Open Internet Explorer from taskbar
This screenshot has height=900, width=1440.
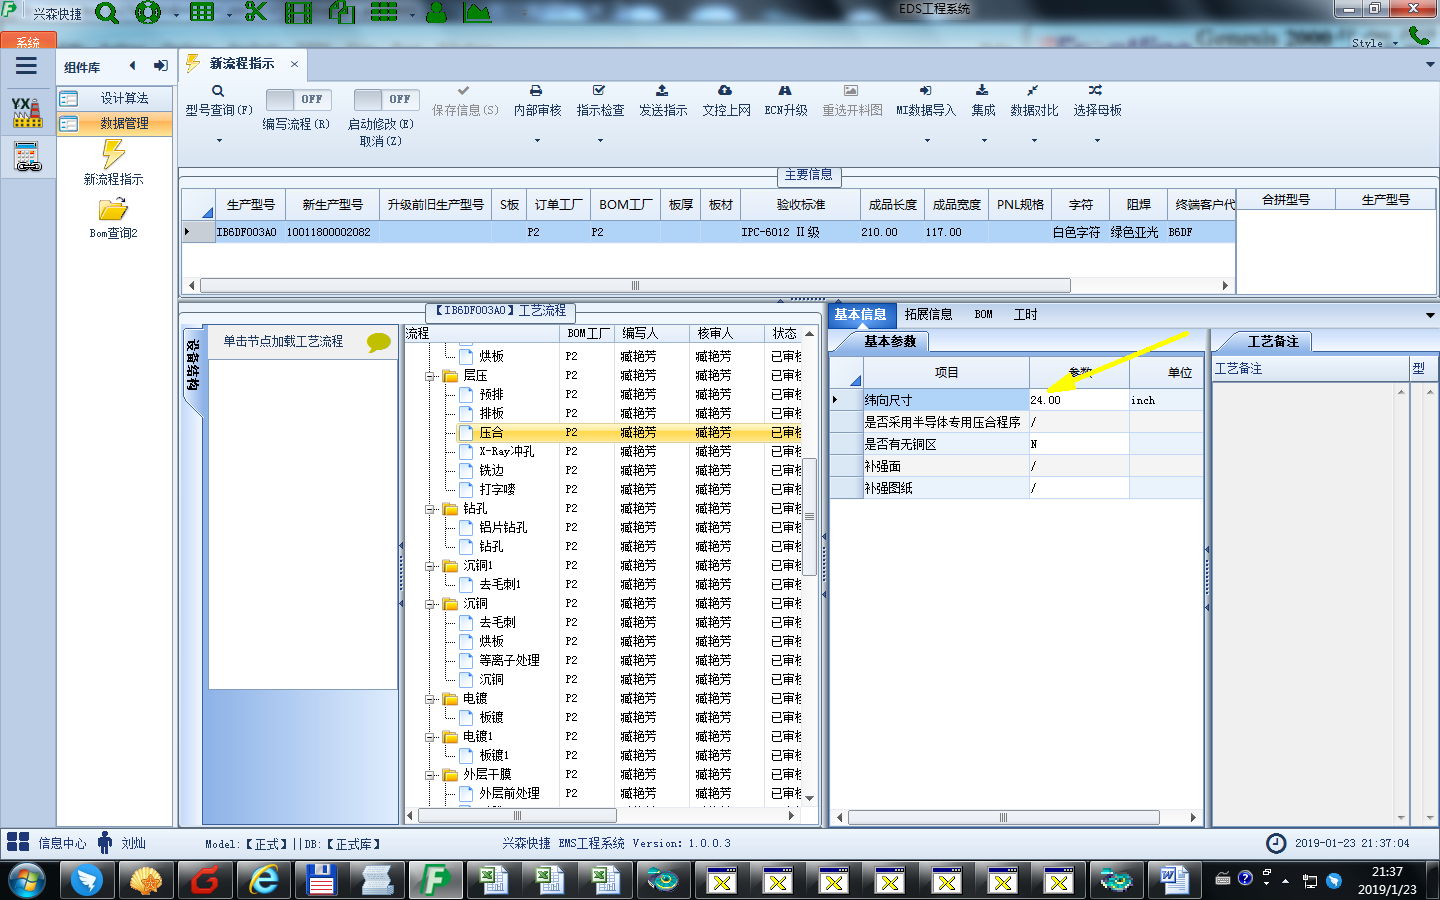pos(264,881)
